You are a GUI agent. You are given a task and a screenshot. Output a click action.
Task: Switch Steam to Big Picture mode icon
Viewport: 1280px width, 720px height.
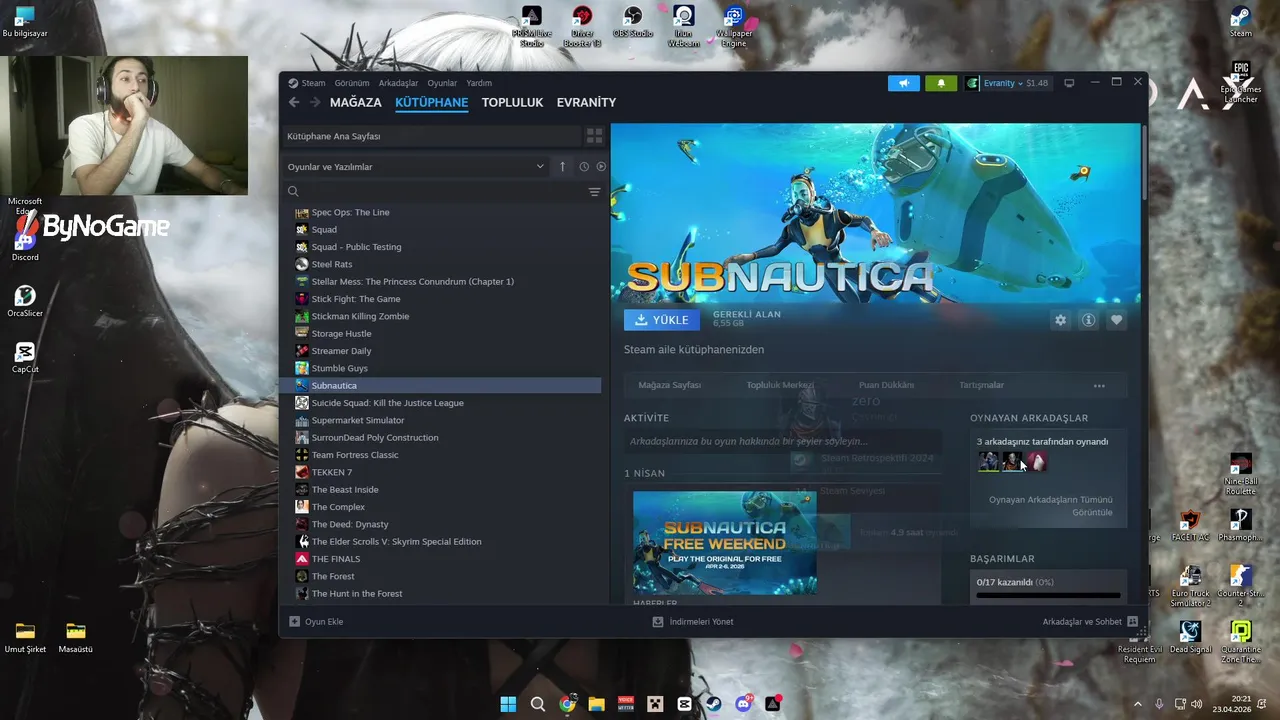pyautogui.click(x=1069, y=83)
